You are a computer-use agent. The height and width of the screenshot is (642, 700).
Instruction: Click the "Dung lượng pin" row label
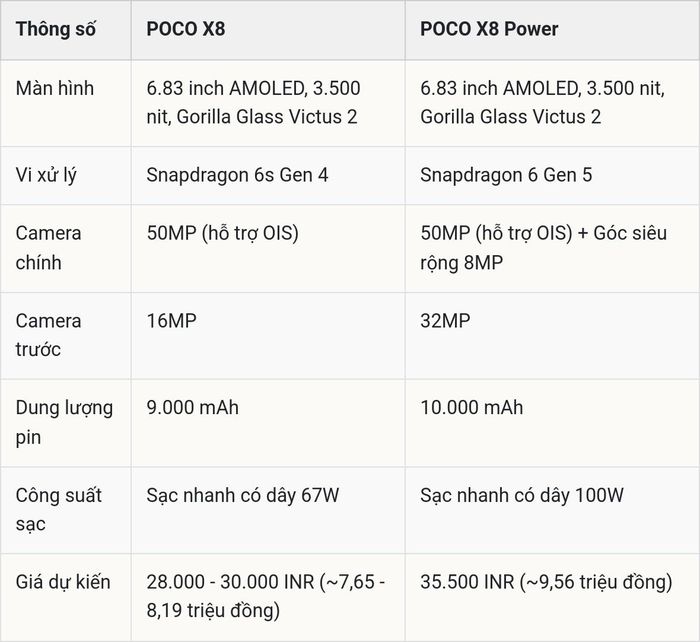64,422
